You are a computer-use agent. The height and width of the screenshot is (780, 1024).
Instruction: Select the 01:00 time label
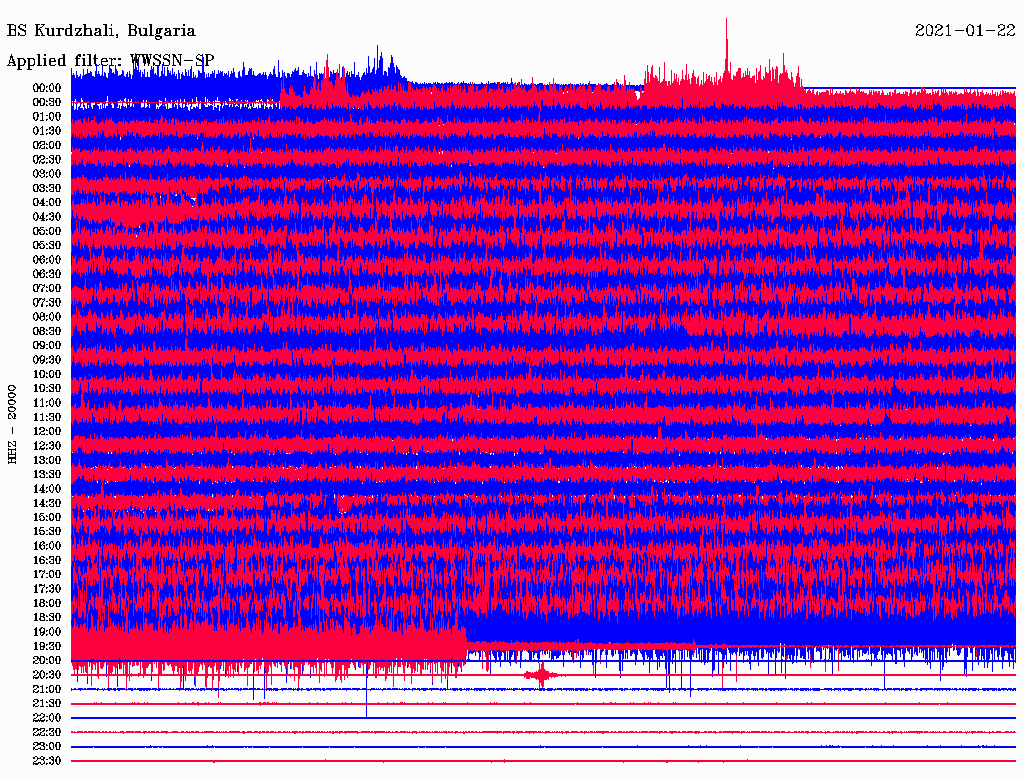(47, 116)
